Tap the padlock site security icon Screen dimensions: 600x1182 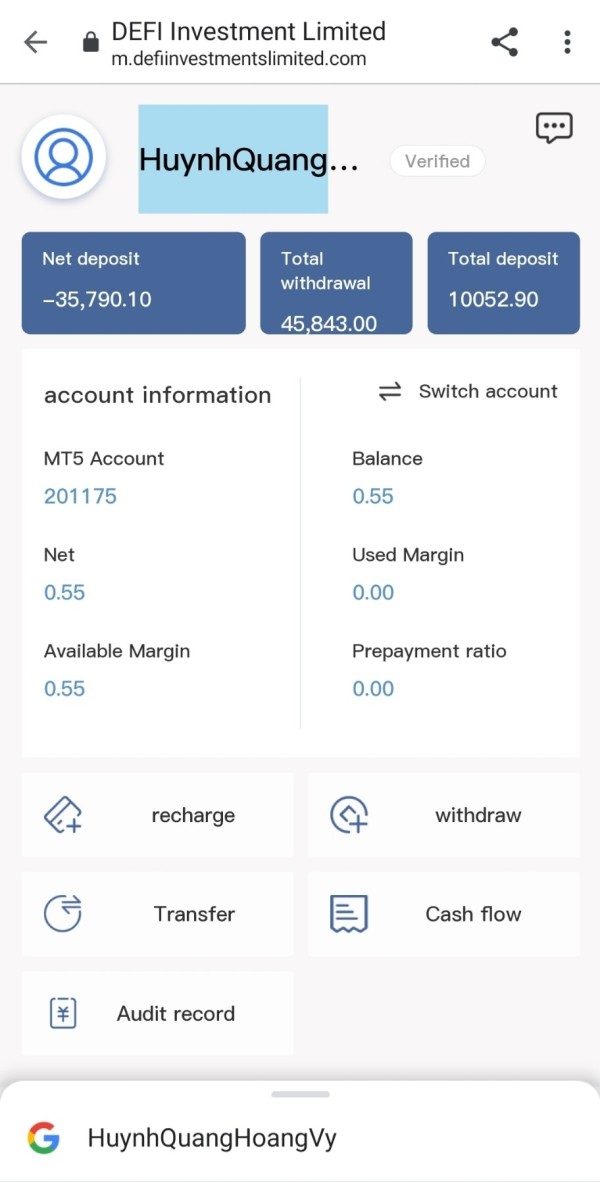click(90, 41)
